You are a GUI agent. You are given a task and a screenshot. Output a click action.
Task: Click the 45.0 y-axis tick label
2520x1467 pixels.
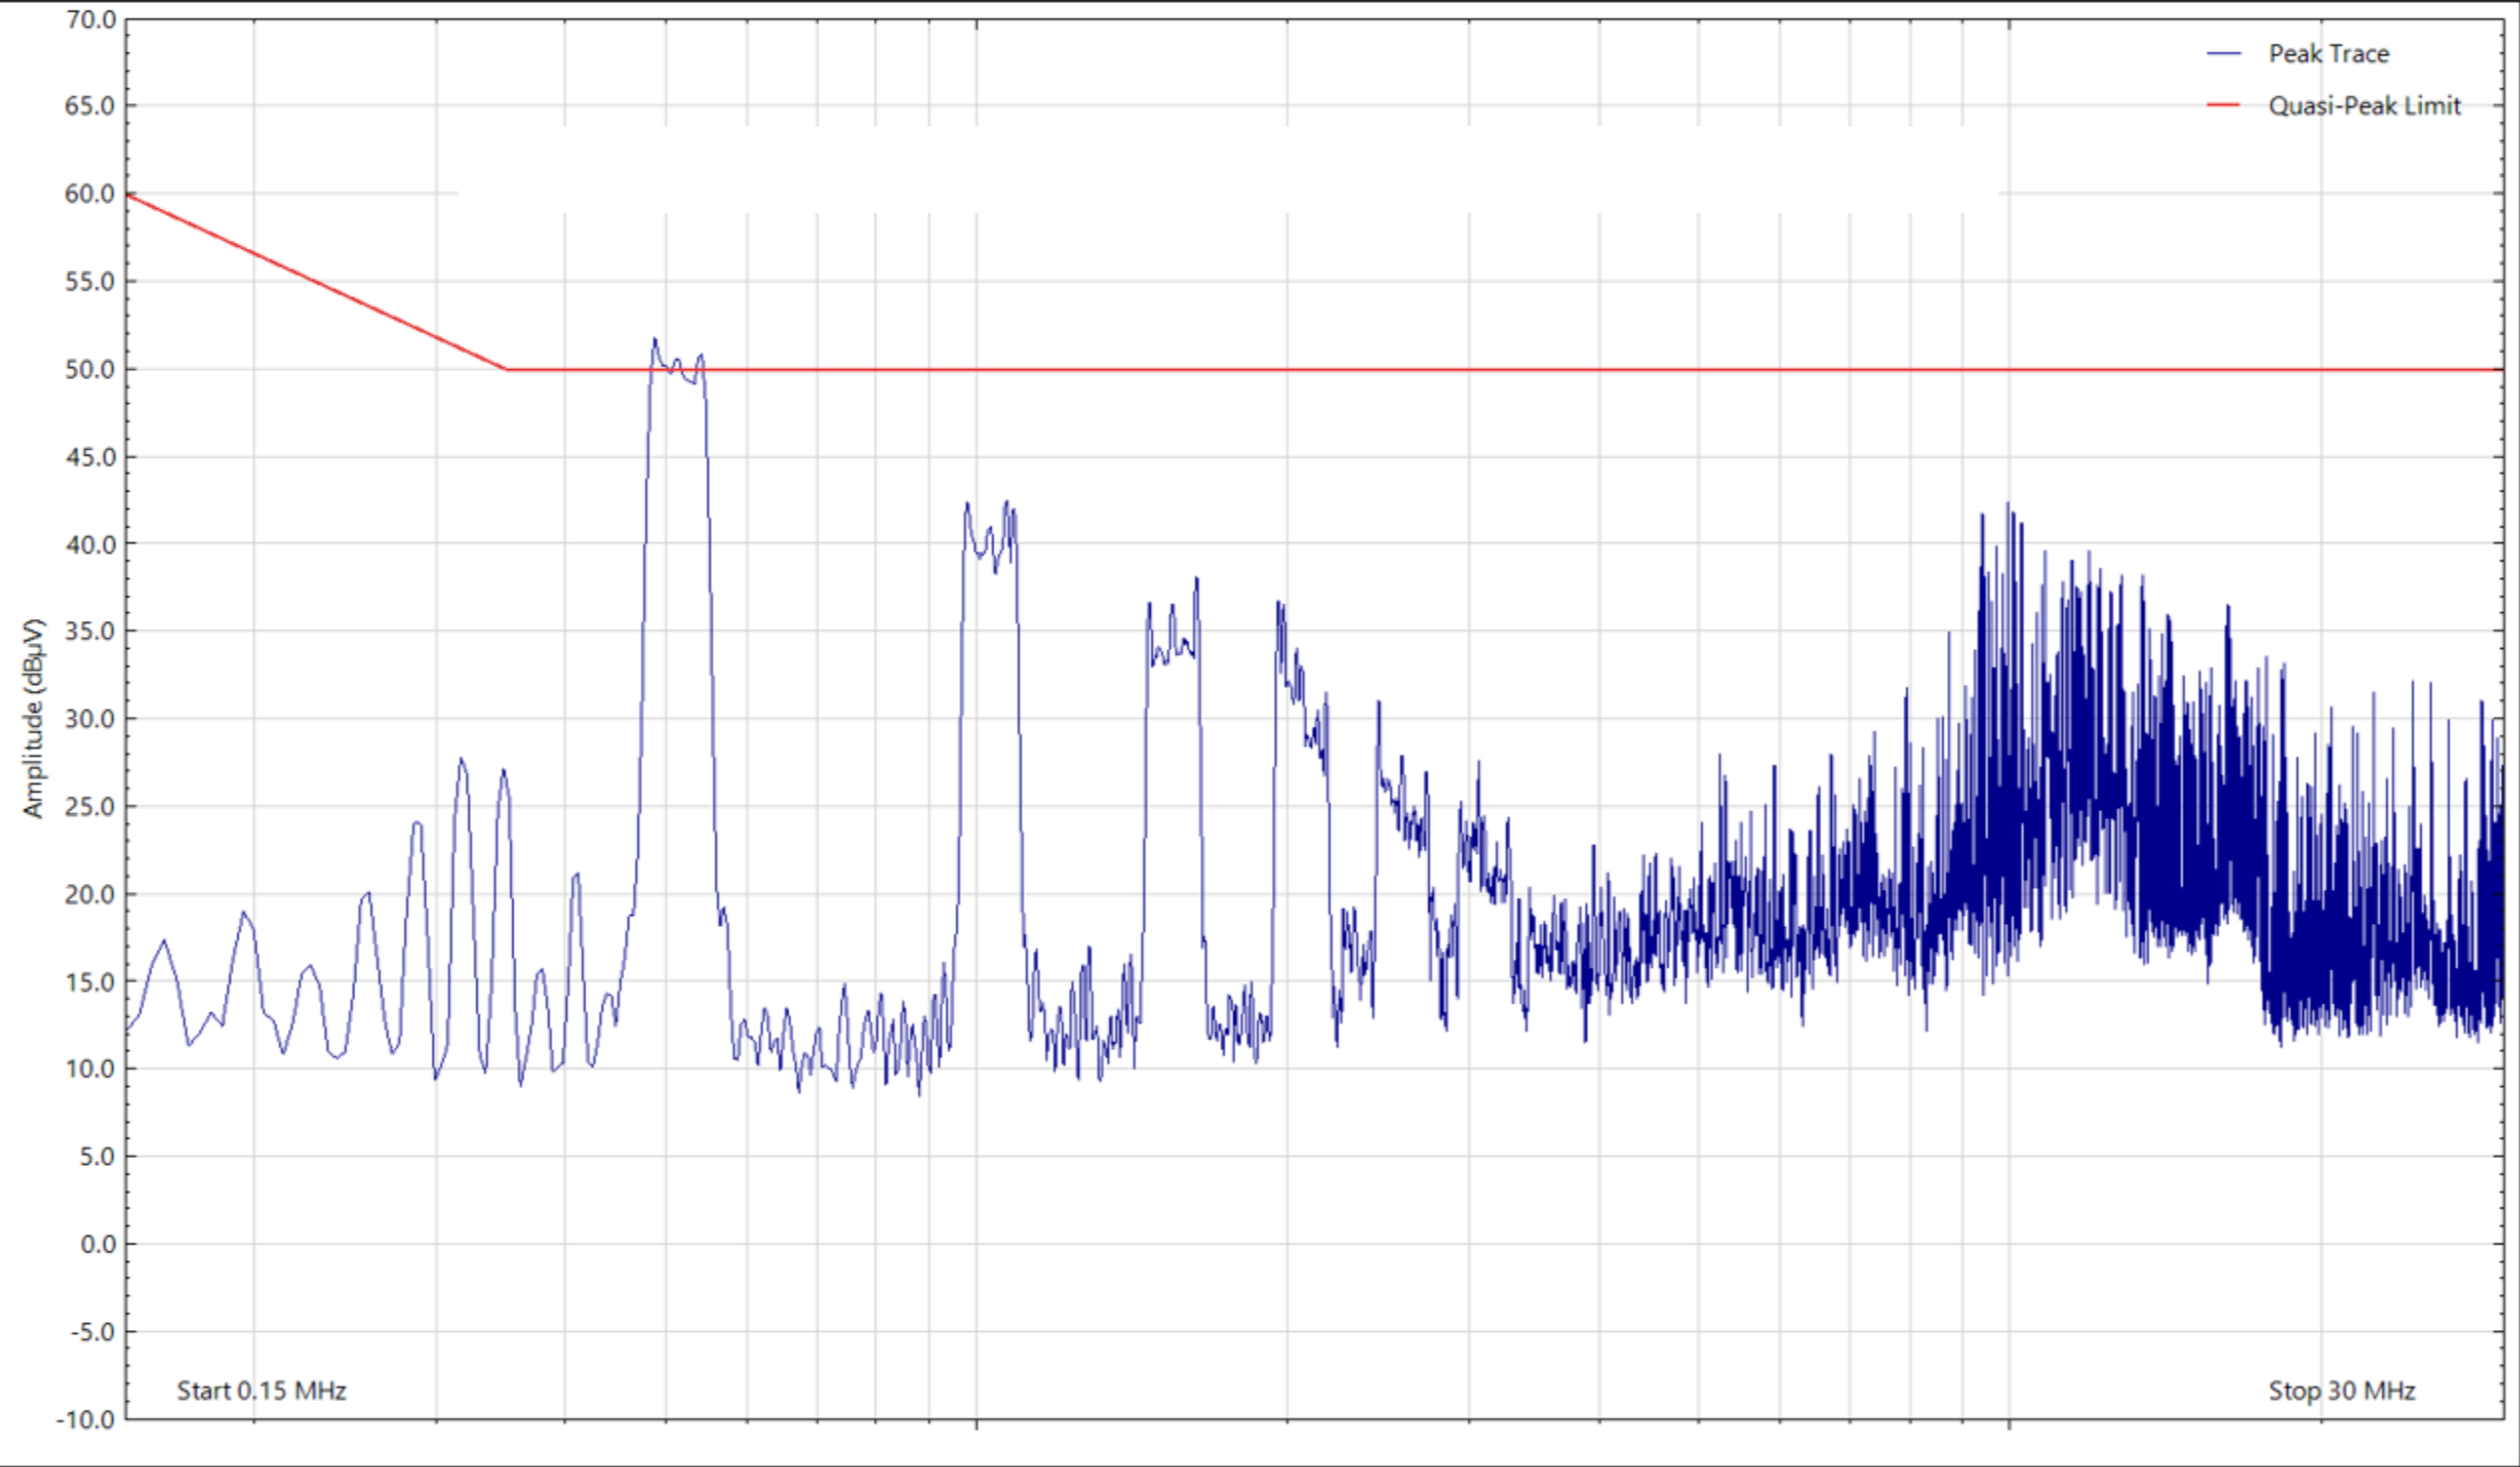coord(91,457)
